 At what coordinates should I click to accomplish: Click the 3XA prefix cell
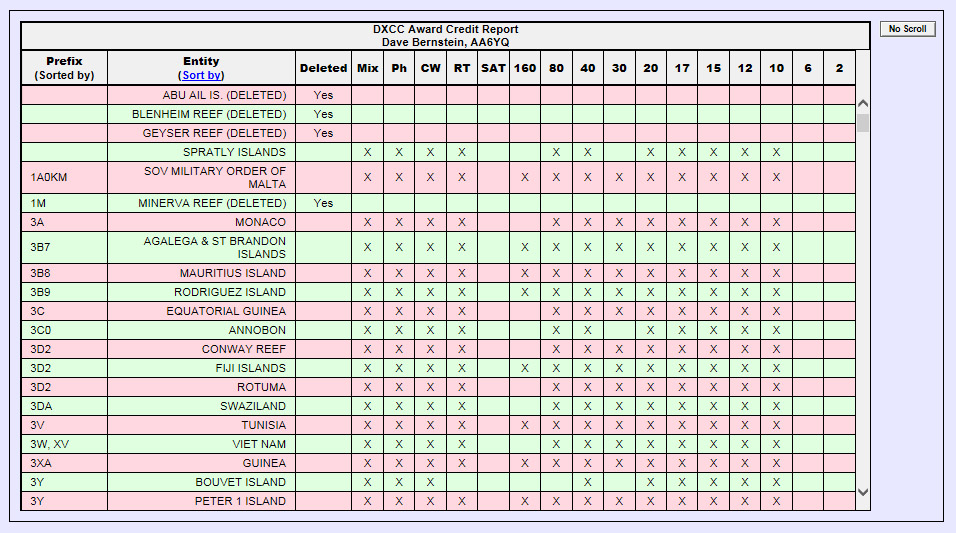[64, 463]
